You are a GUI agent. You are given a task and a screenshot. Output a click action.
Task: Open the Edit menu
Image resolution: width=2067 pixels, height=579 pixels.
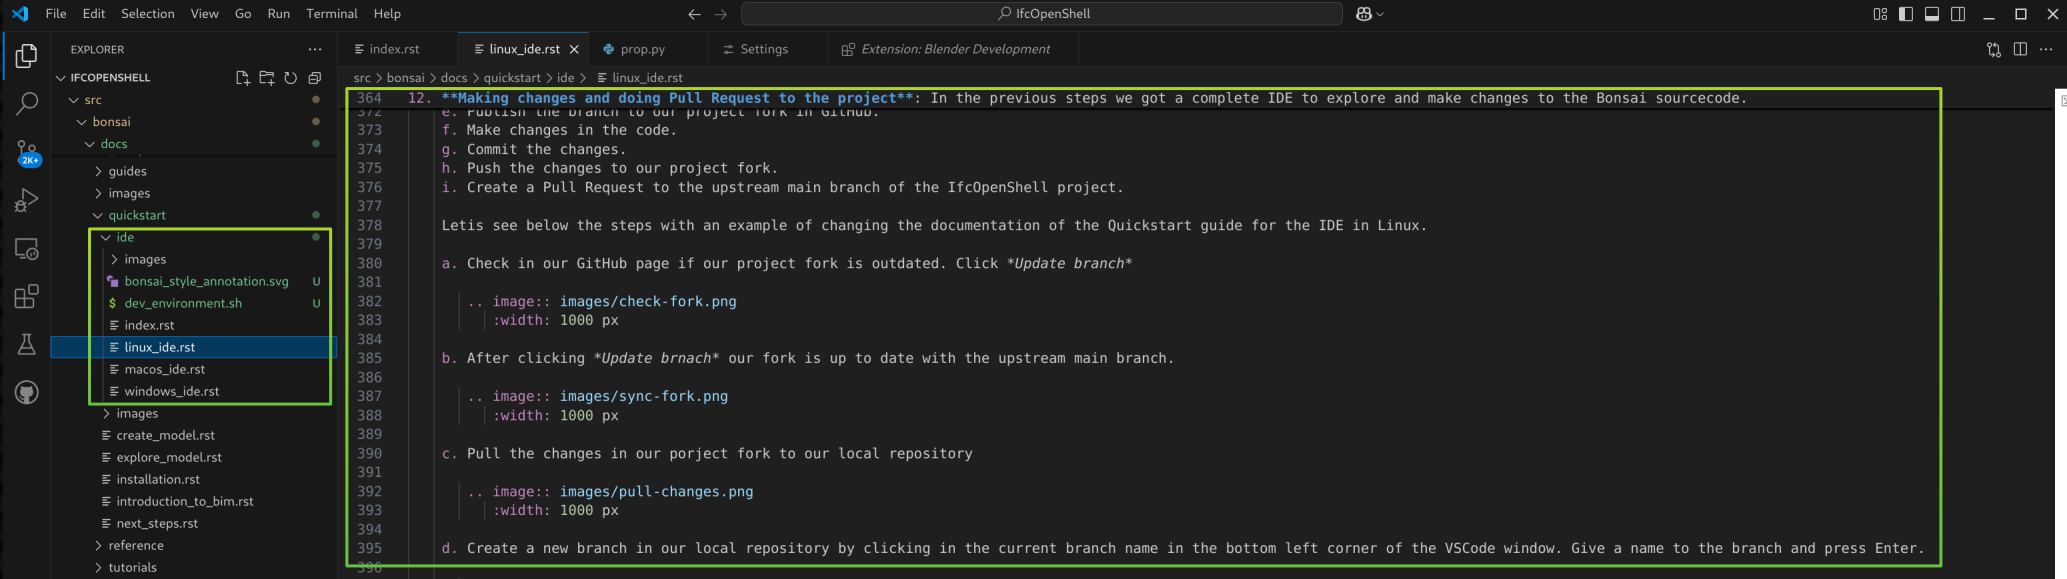[94, 14]
